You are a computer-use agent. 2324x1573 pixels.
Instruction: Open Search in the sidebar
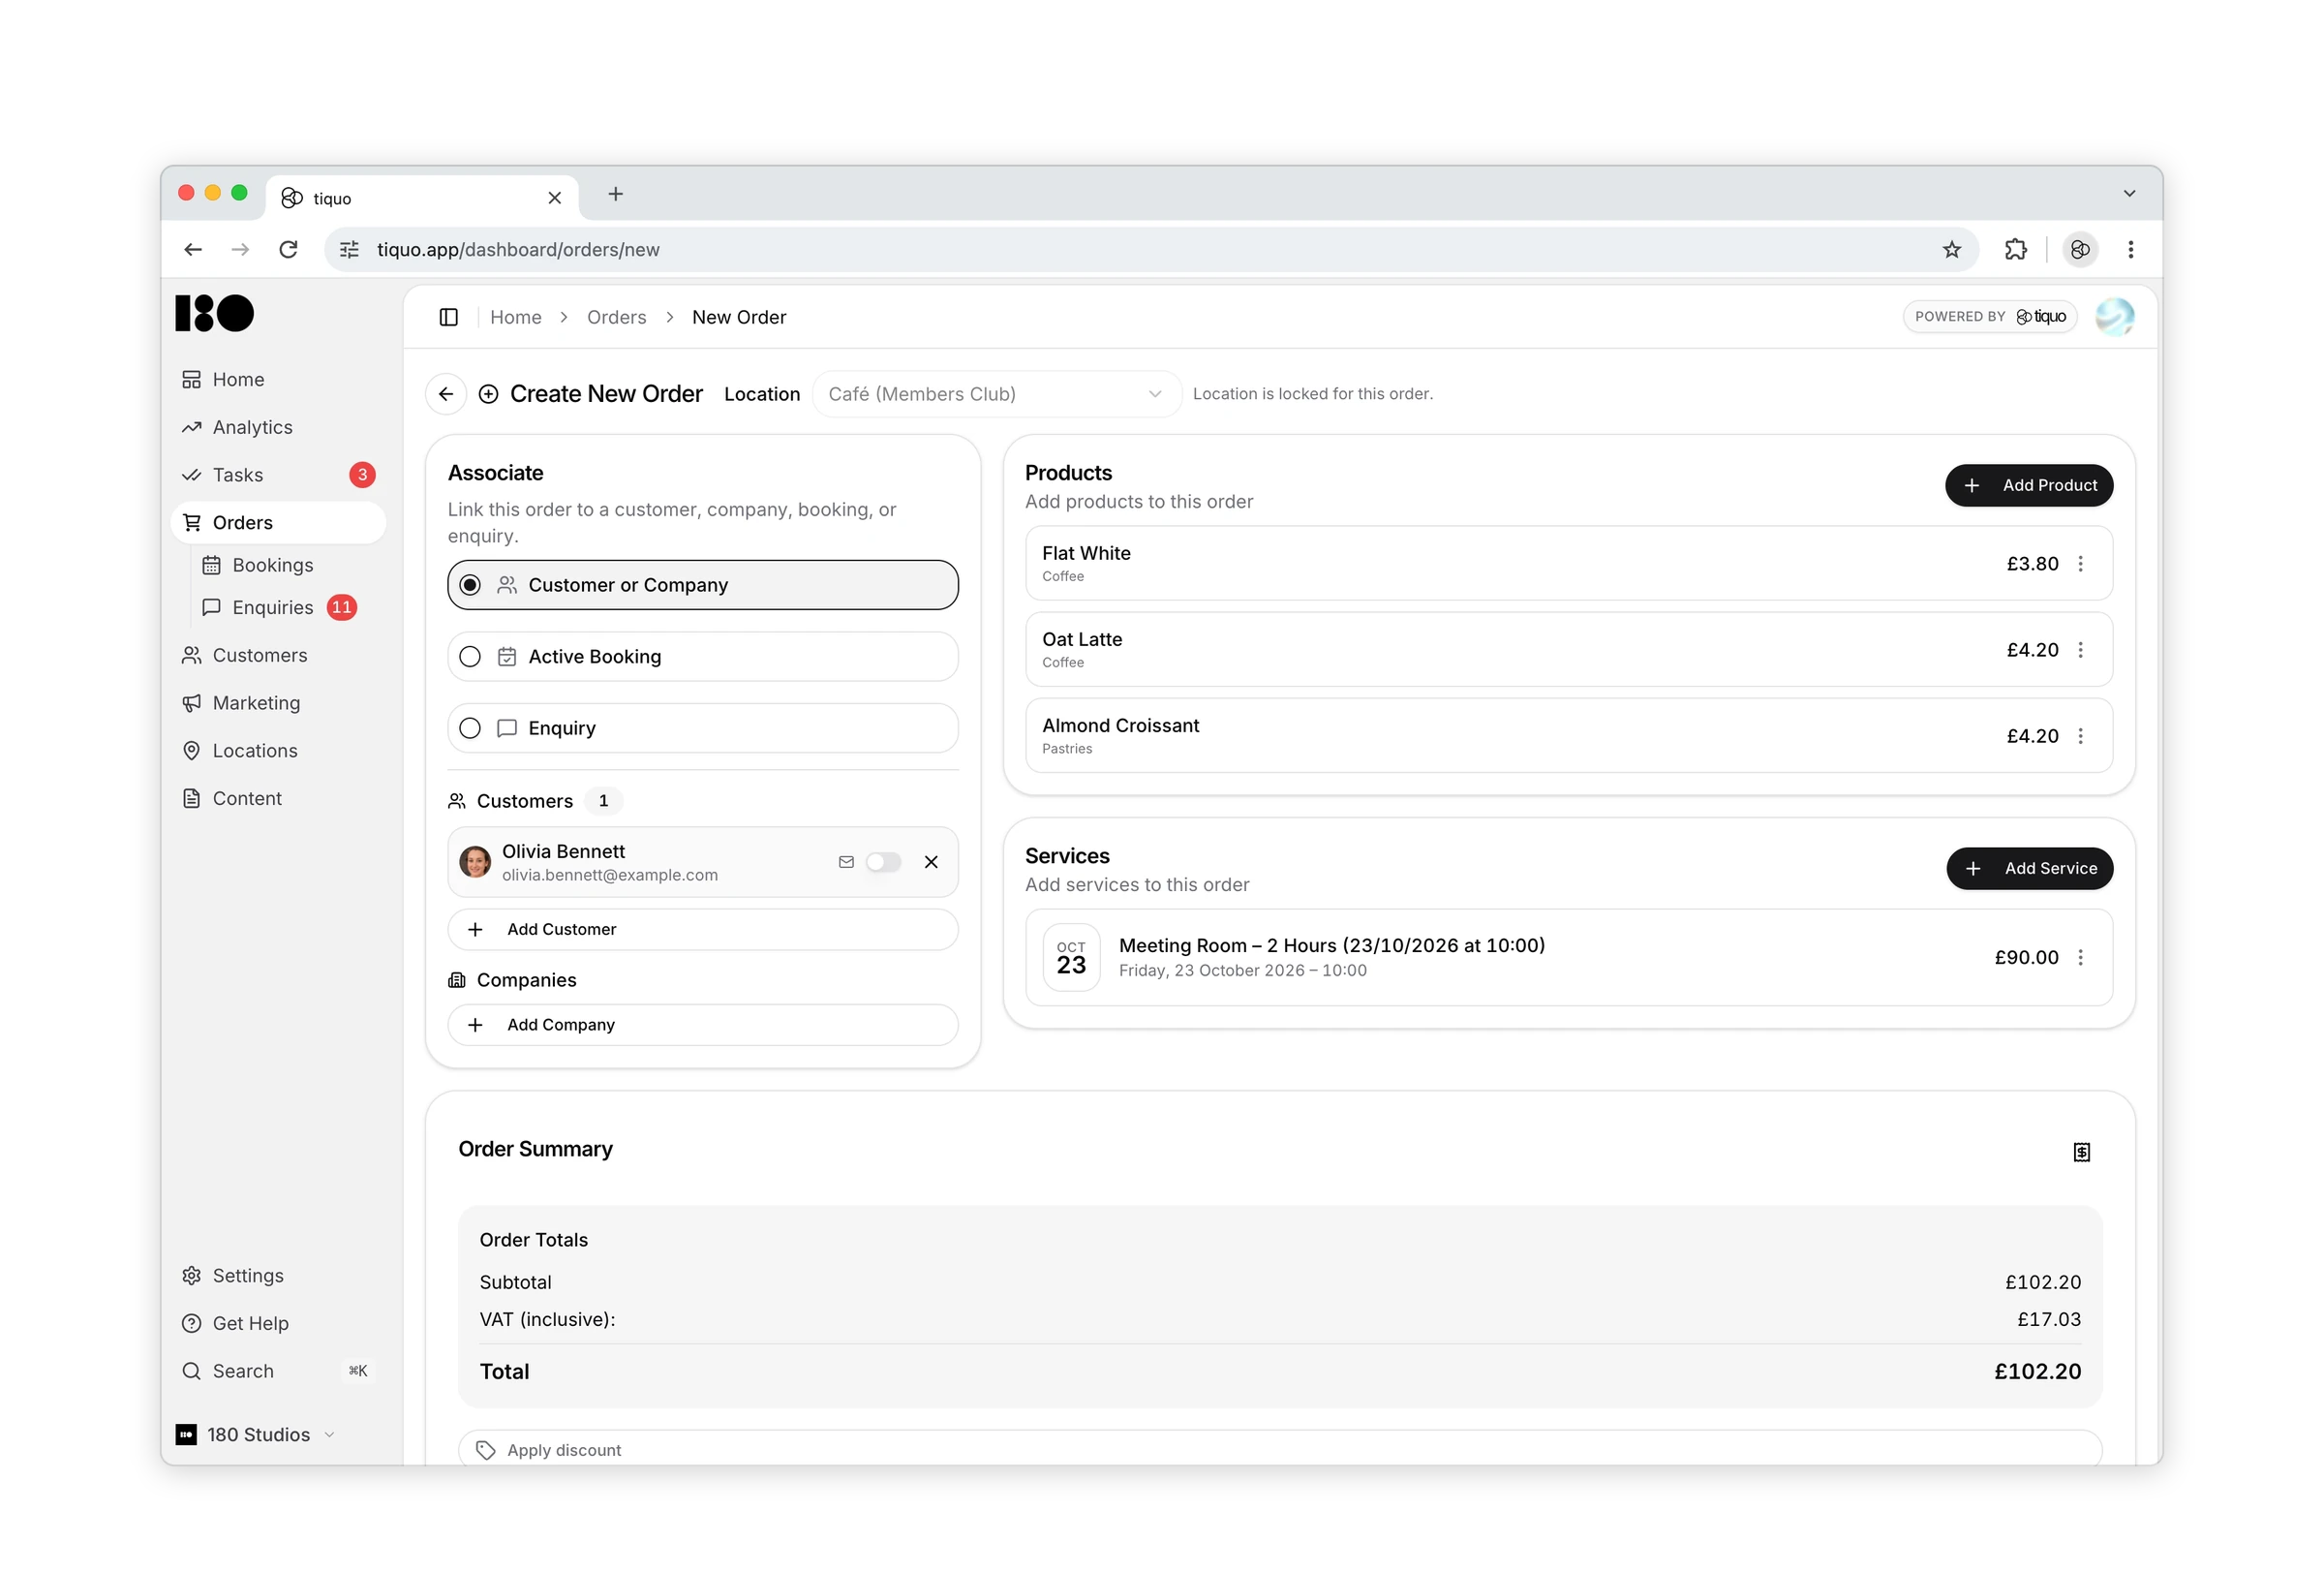278,1371
